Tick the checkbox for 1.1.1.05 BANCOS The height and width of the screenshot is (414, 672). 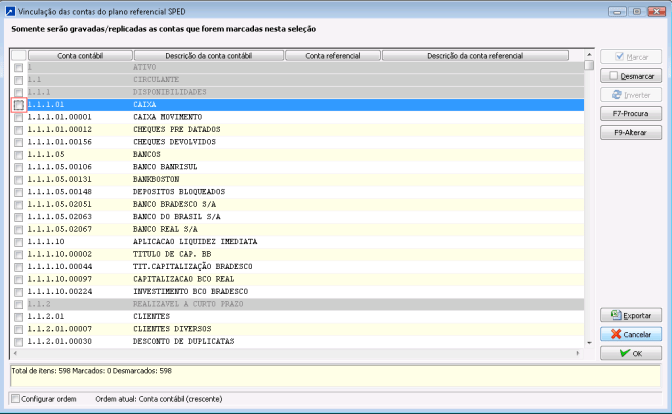(x=18, y=155)
